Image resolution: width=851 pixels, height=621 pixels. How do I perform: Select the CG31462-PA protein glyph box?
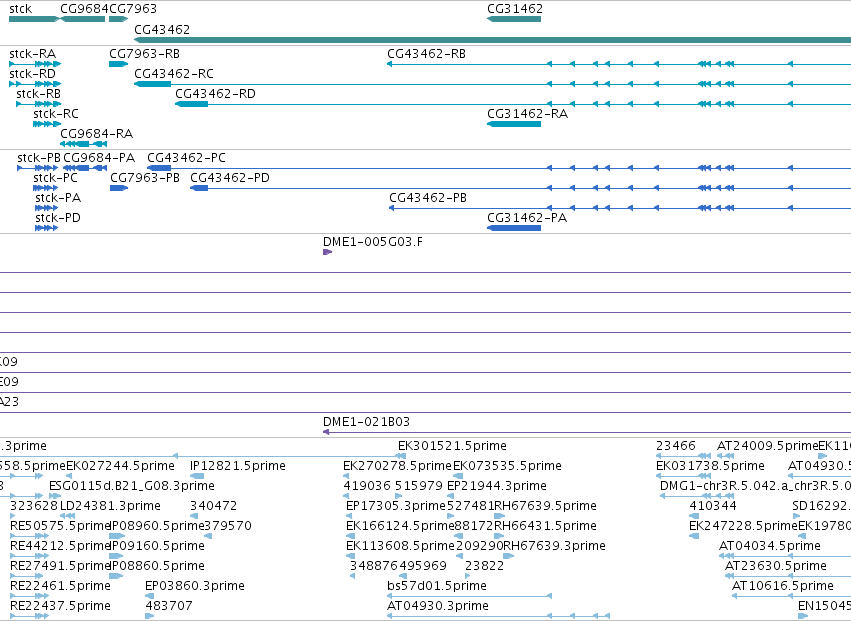(514, 228)
